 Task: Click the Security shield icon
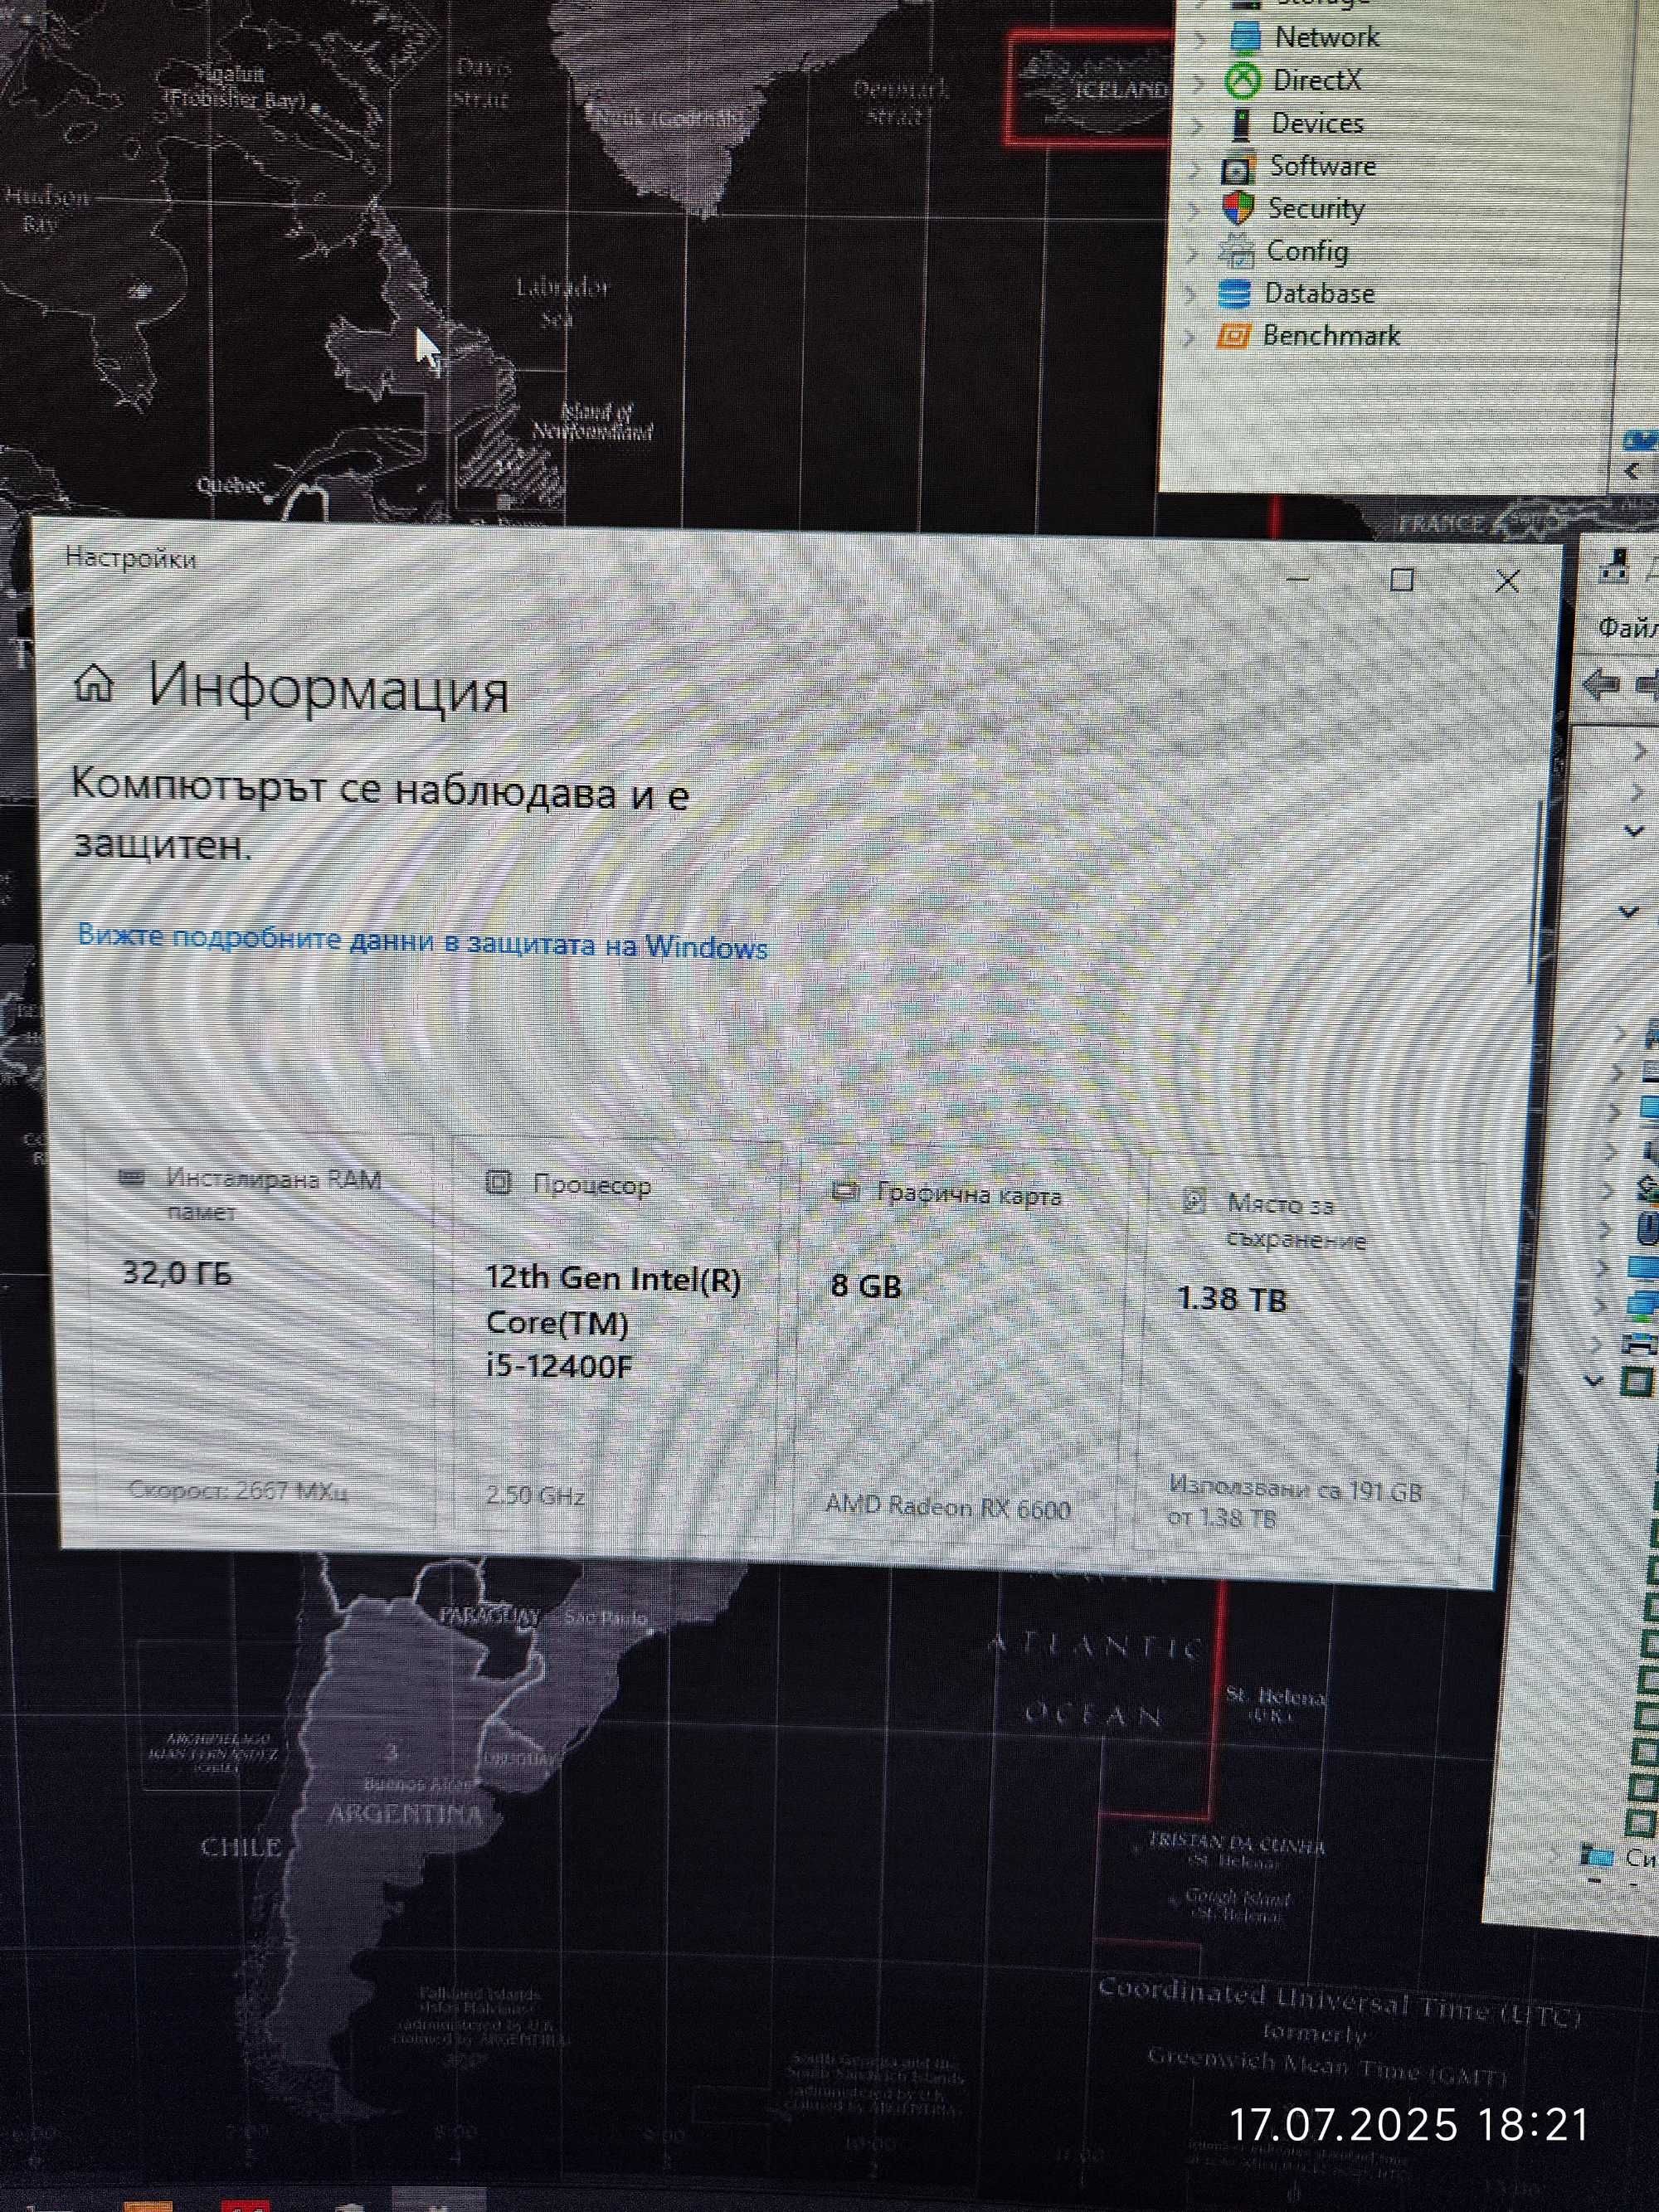[x=1237, y=208]
